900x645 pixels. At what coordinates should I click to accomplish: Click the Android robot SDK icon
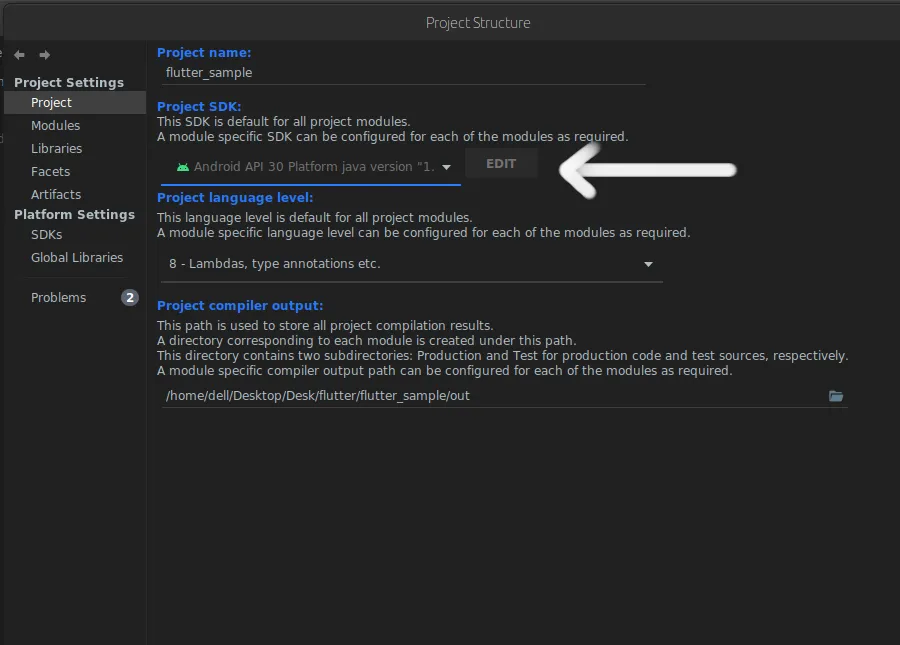183,167
